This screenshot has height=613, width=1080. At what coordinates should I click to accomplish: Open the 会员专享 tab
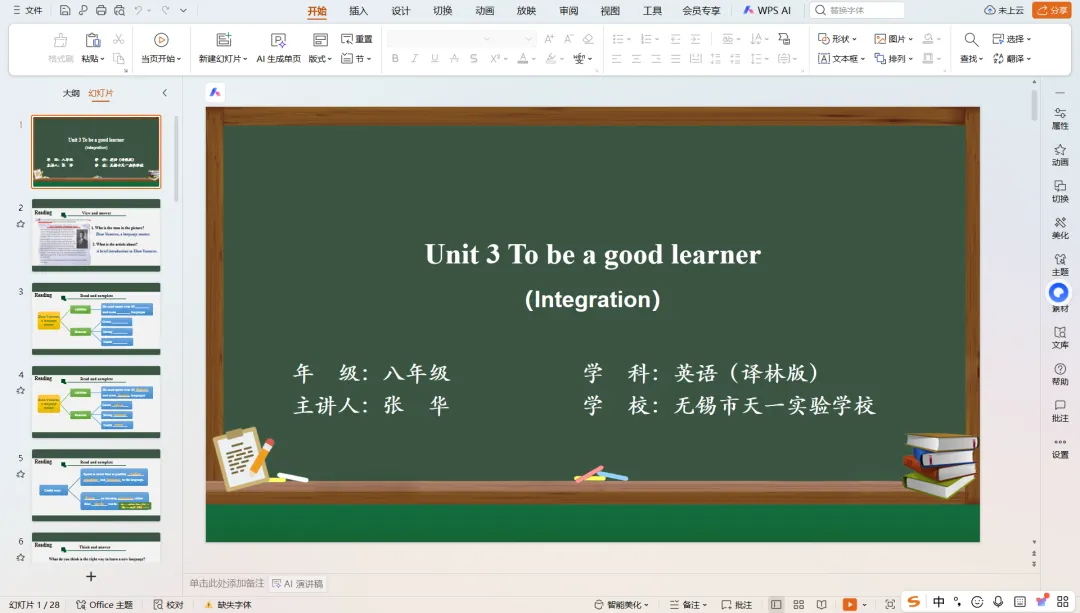pyautogui.click(x=701, y=10)
